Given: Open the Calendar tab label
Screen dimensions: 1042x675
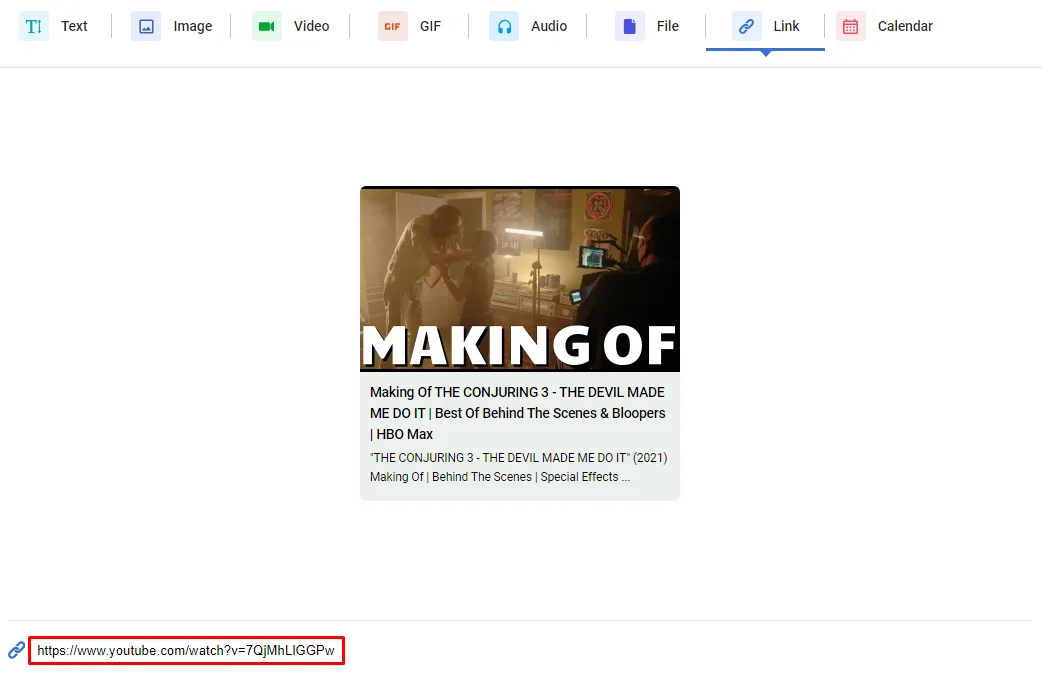Looking at the screenshot, I should tap(905, 27).
